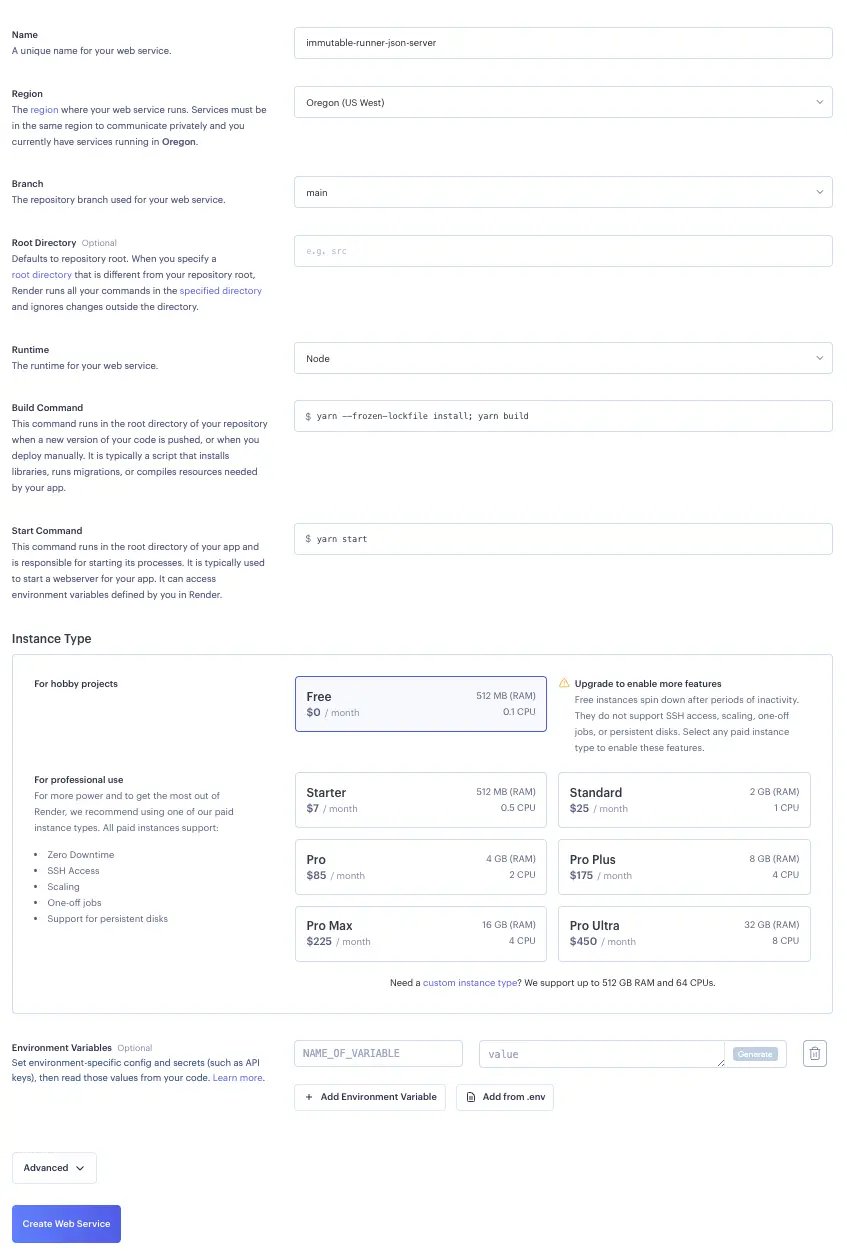Follow the Learn more link
The image size is (847, 1251).
237,1078
